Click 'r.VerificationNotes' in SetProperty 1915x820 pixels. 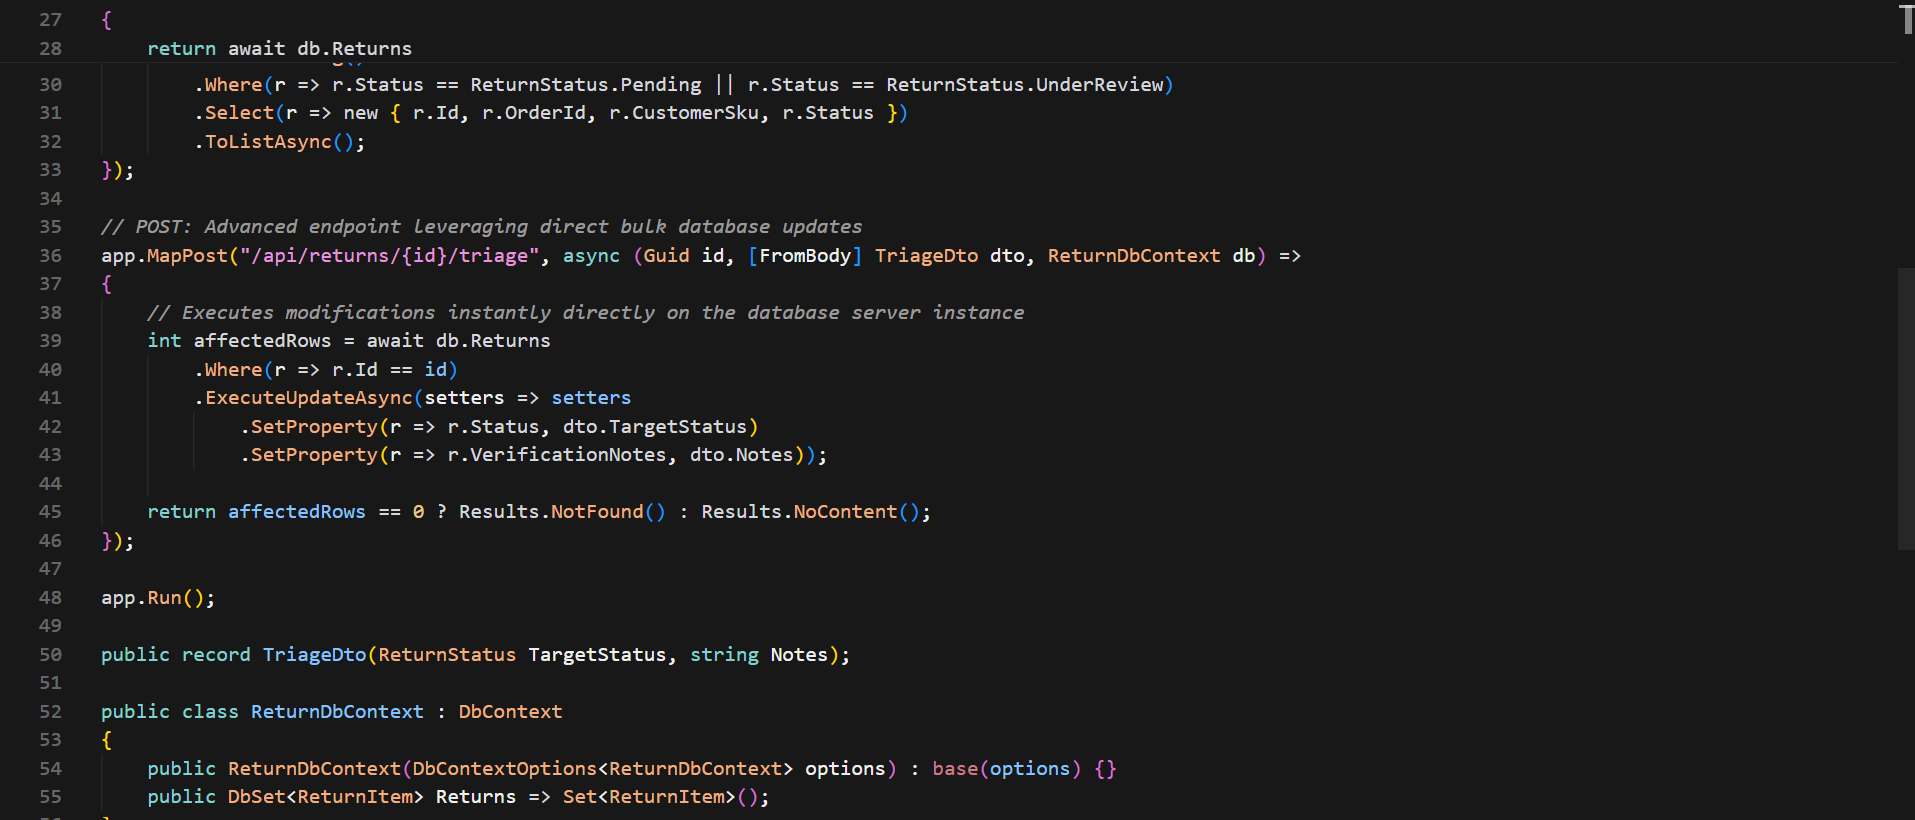coord(557,455)
